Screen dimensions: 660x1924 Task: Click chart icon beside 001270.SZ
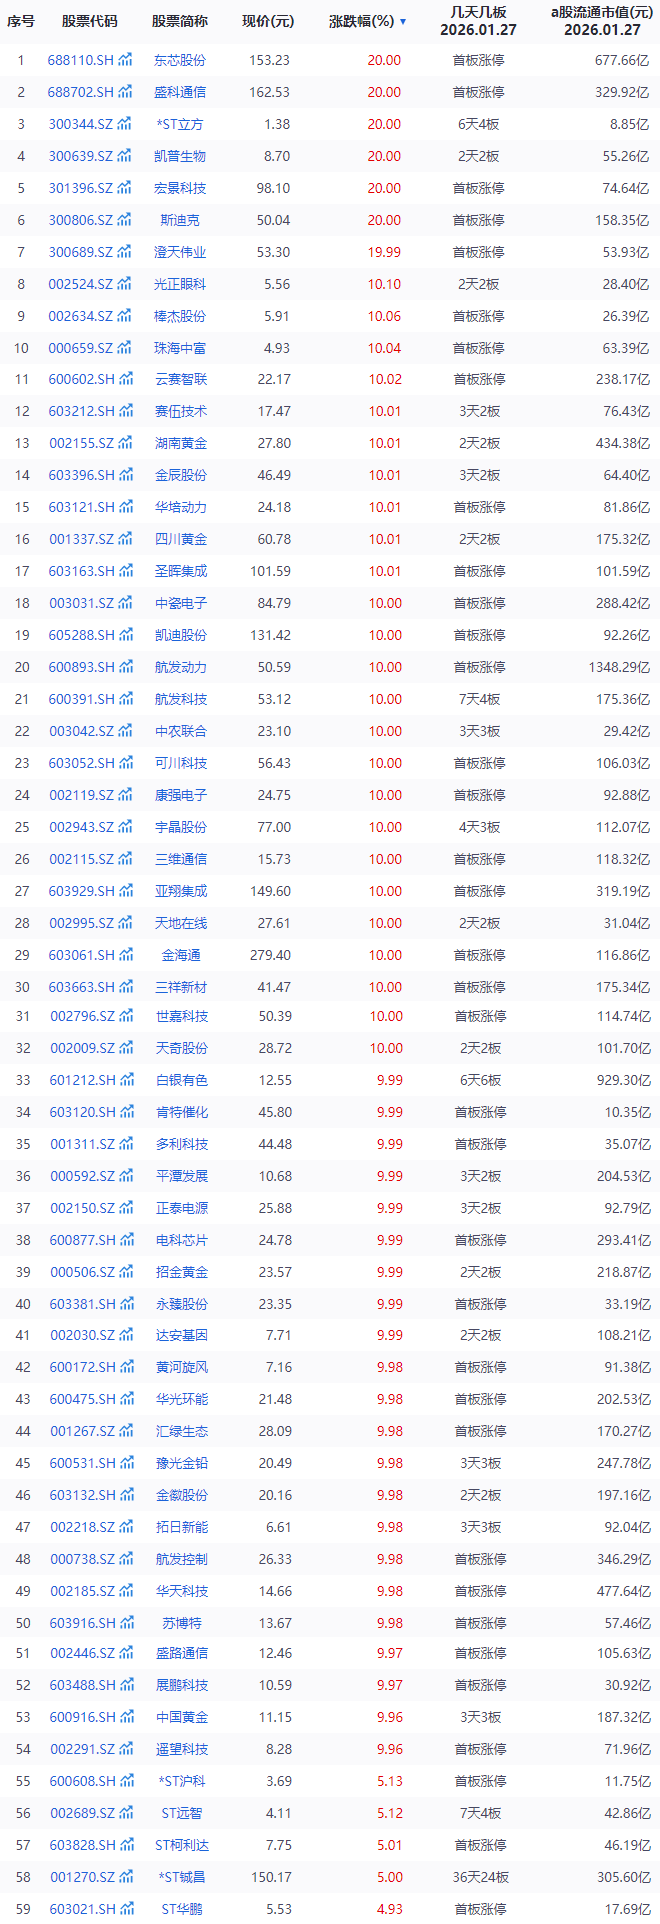[124, 1877]
